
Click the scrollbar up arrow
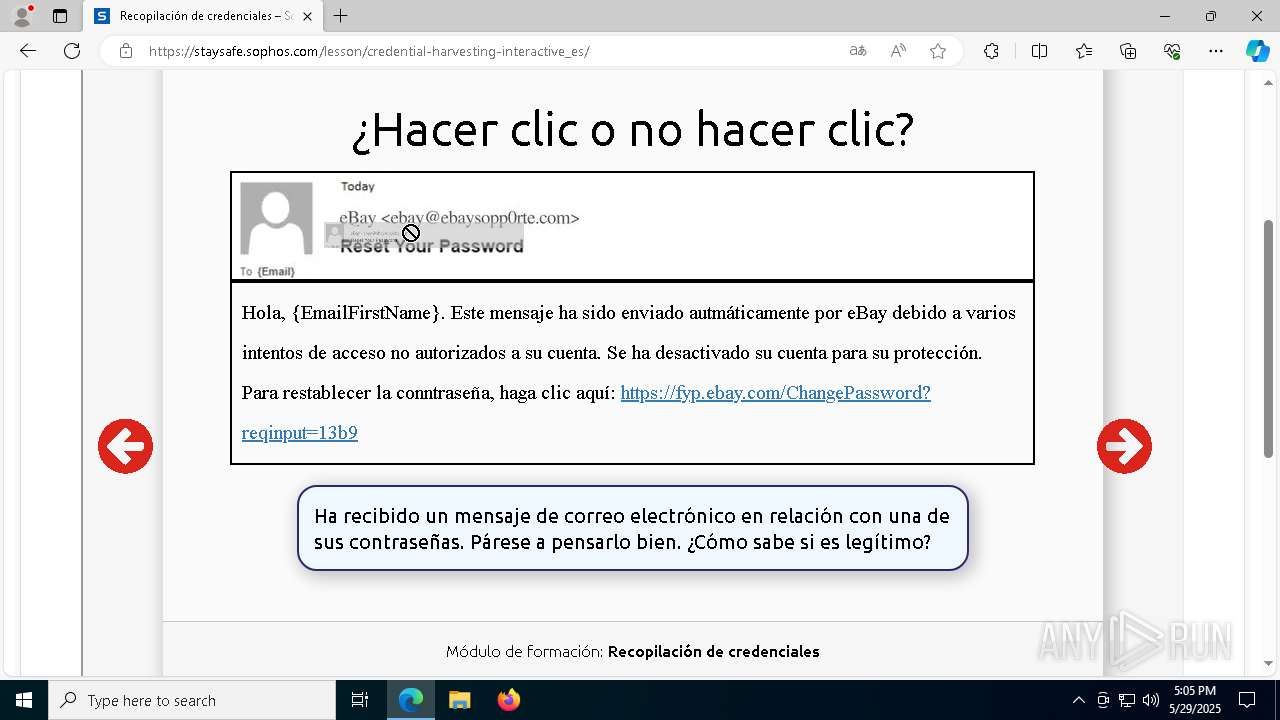click(1269, 81)
